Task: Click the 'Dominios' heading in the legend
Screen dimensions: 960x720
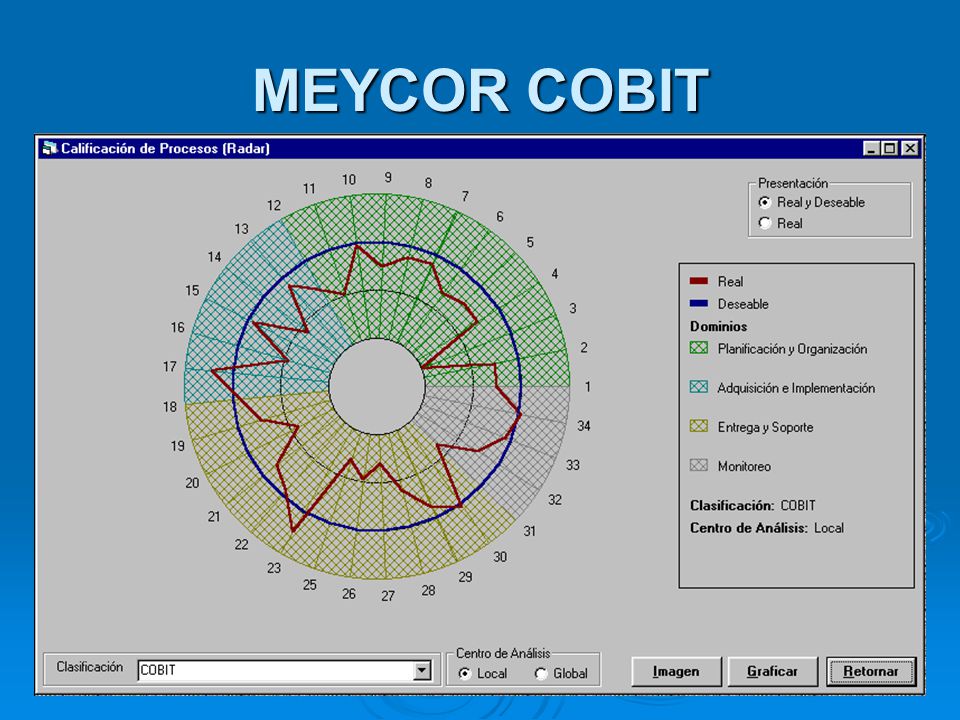Action: pyautogui.click(x=718, y=326)
